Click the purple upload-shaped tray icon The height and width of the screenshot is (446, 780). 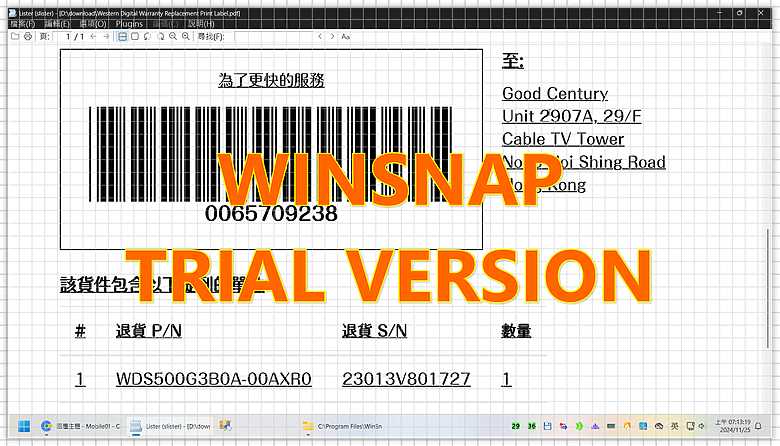[x=595, y=426]
